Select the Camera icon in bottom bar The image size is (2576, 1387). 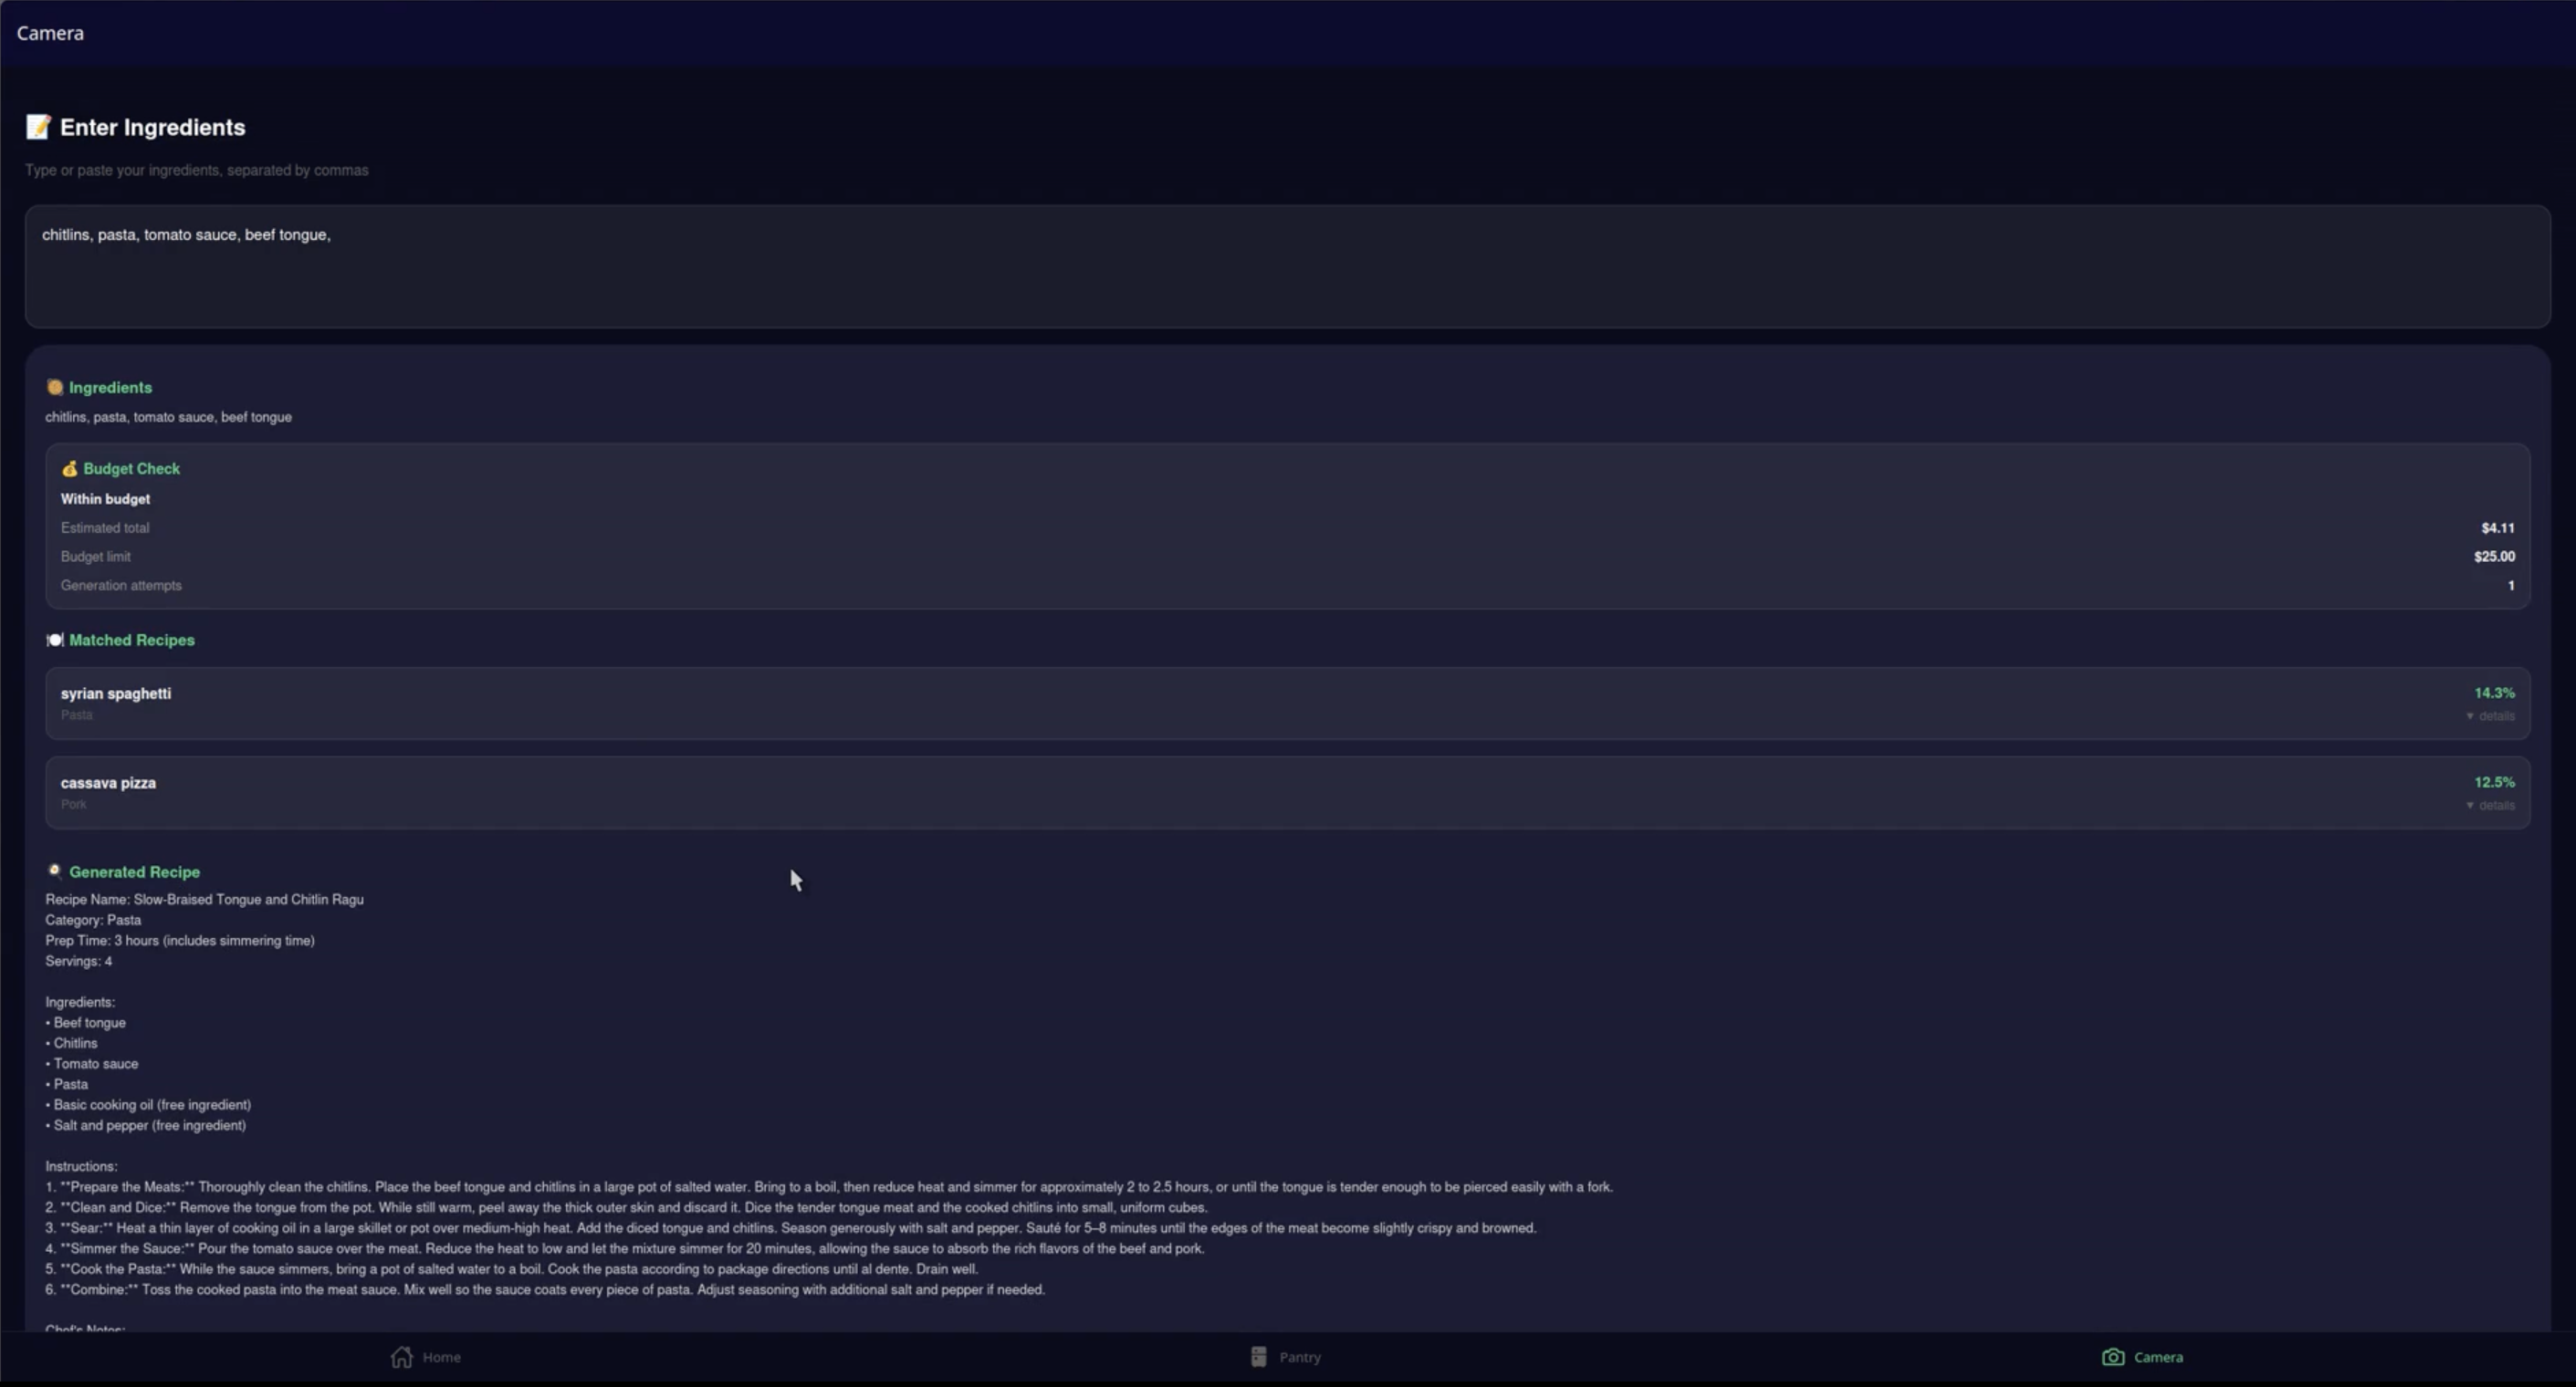(x=2113, y=1357)
